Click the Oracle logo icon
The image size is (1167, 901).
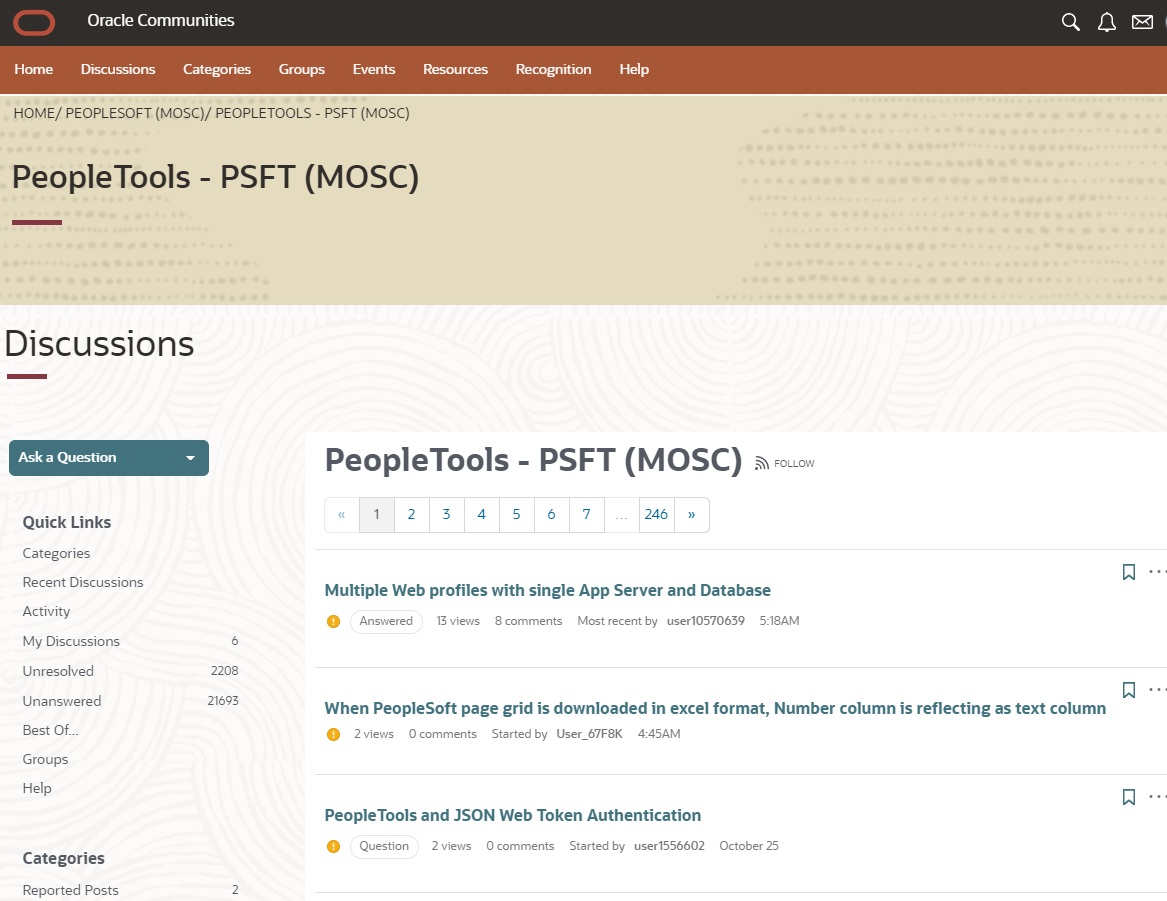34,21
